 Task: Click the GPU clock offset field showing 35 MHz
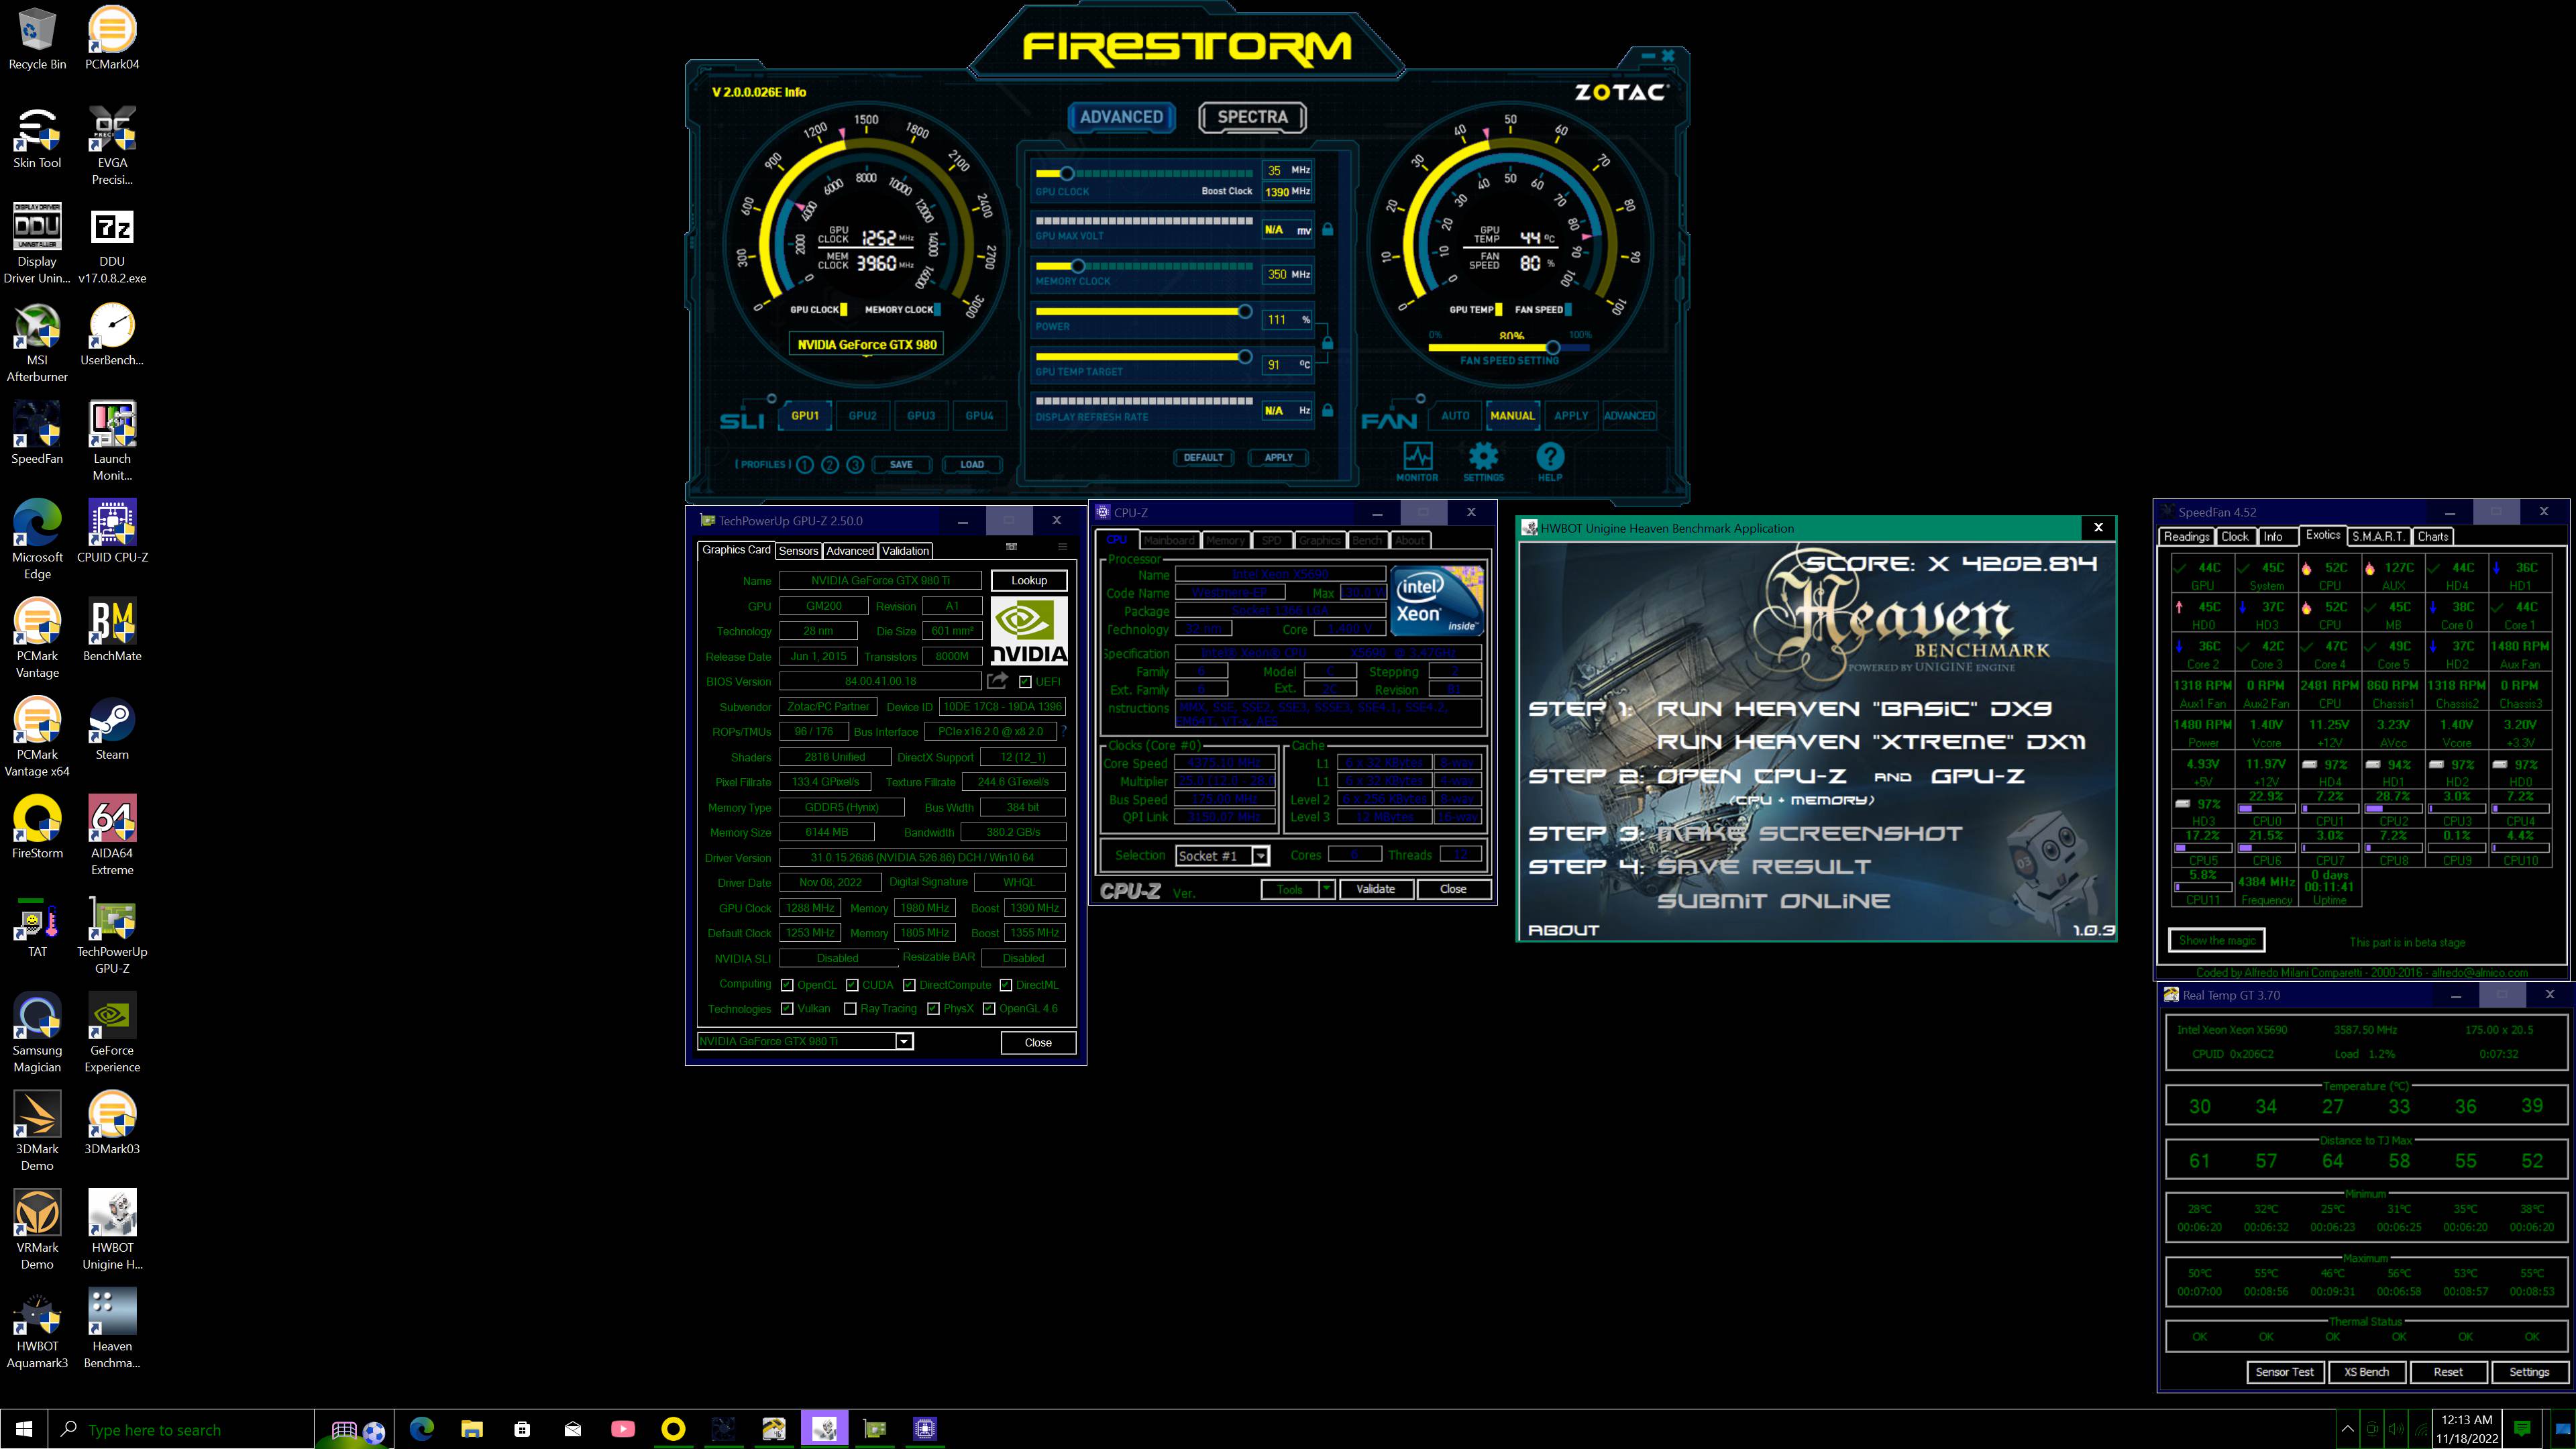click(x=1287, y=170)
